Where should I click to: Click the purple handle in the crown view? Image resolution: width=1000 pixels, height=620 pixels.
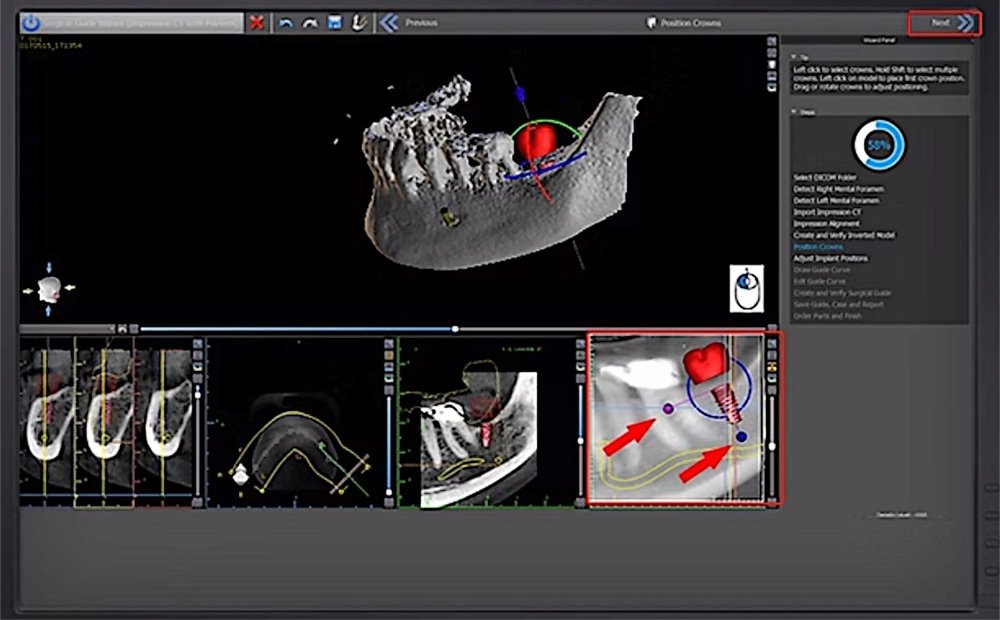(668, 408)
